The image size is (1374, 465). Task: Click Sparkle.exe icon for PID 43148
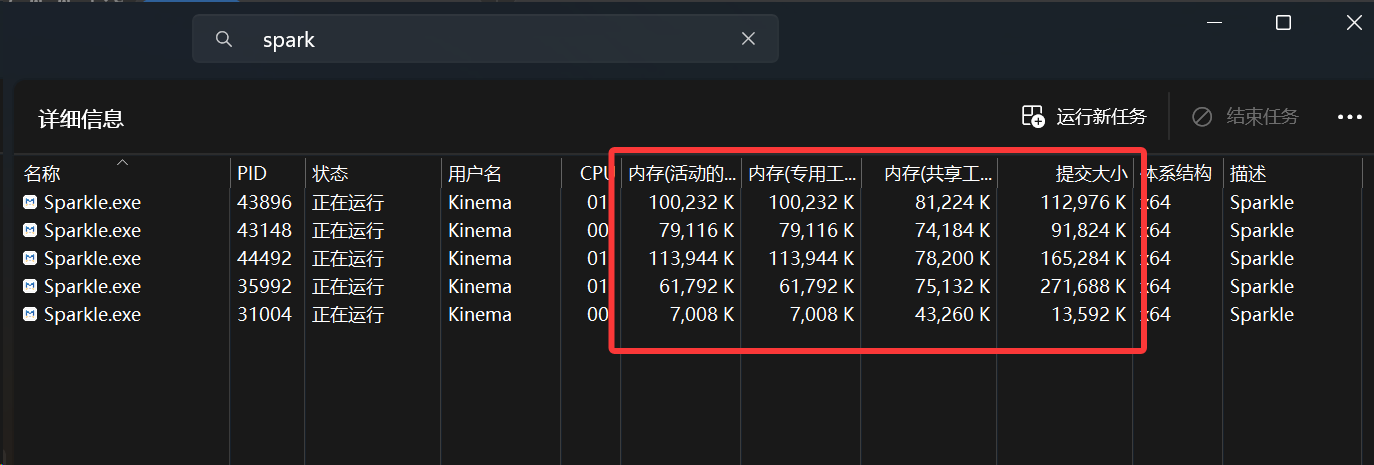click(x=30, y=230)
